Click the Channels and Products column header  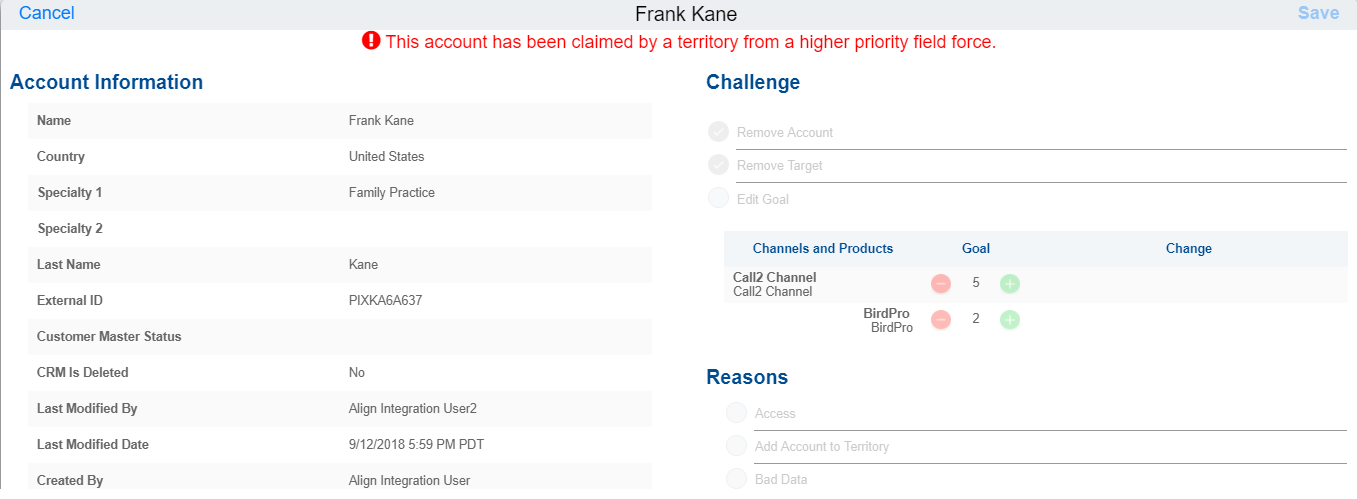point(823,248)
